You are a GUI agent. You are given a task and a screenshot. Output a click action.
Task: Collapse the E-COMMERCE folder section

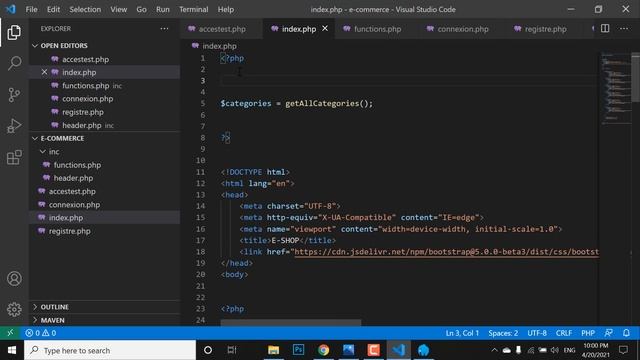[35, 138]
